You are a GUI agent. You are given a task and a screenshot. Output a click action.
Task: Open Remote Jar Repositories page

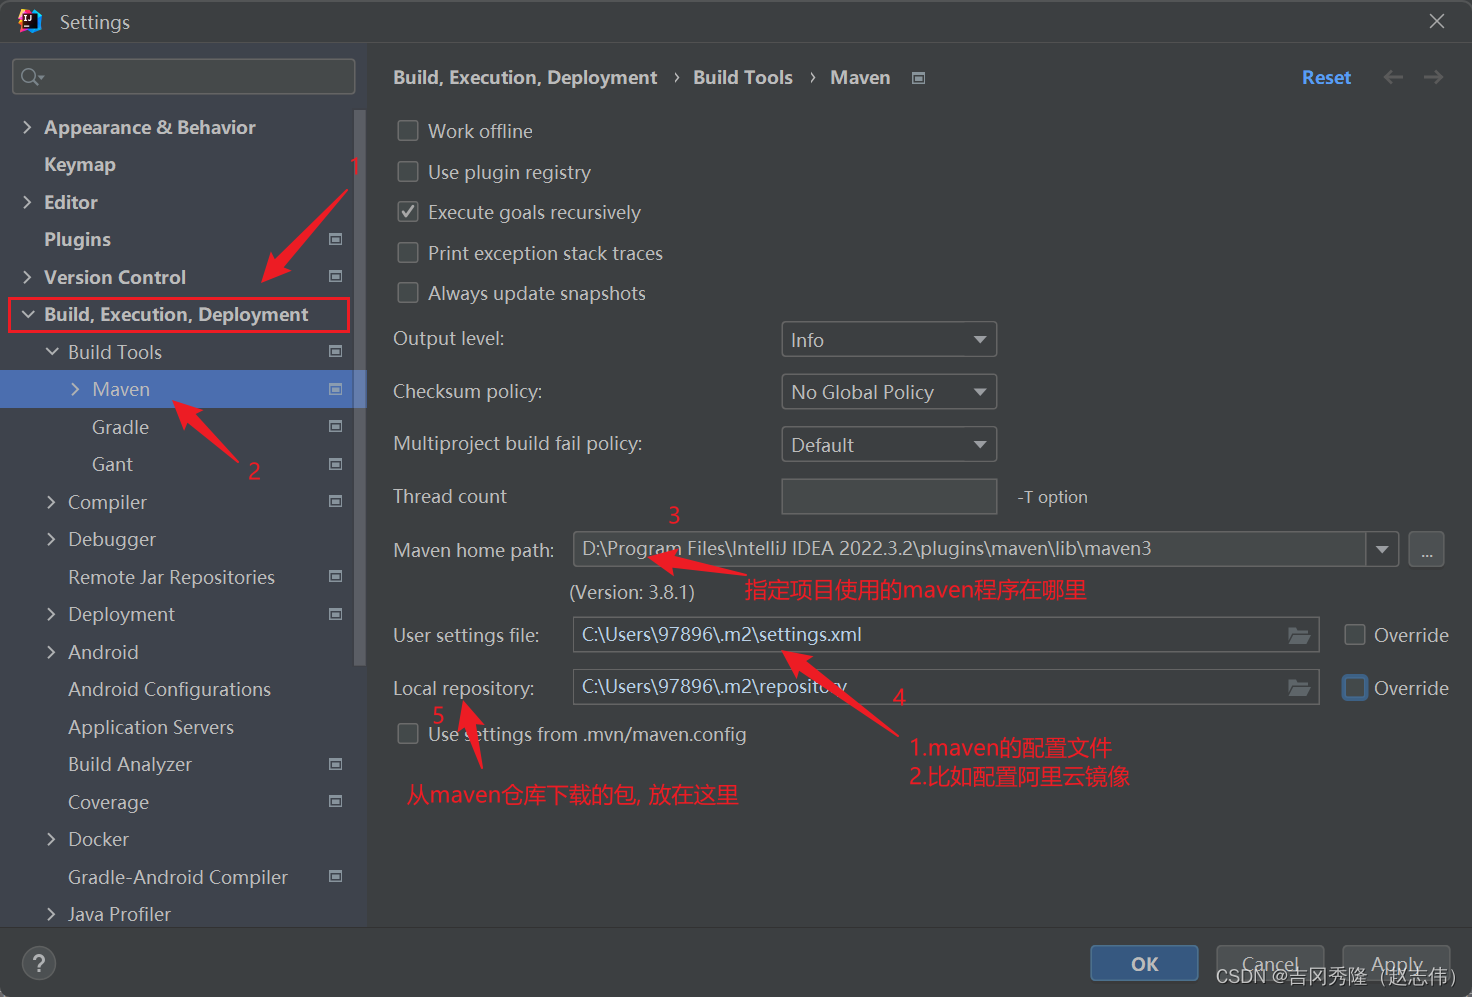(171, 577)
